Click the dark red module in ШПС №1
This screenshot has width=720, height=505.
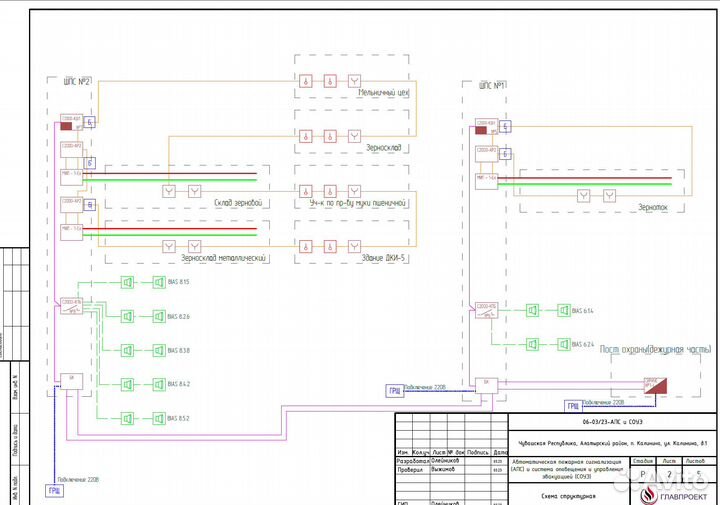pos(484,126)
